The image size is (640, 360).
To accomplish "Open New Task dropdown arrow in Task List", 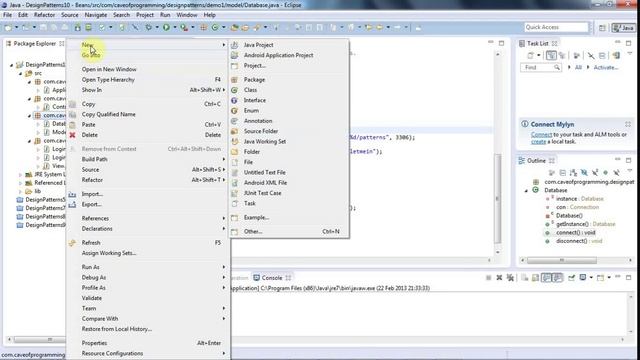I will (x=539, y=56).
